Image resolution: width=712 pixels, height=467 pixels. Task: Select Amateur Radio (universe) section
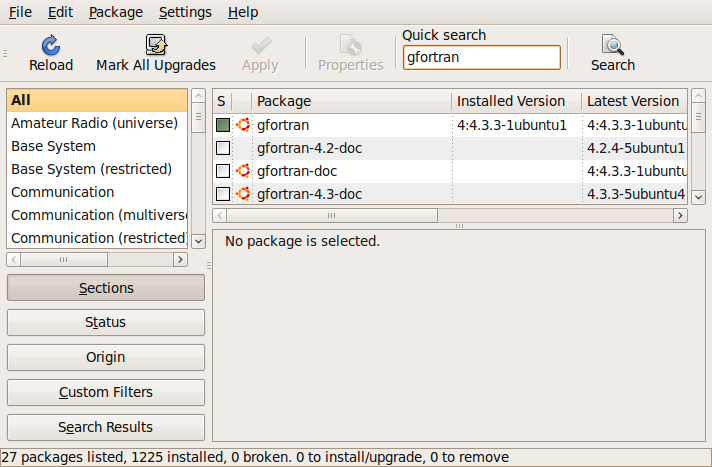pyautogui.click(x=94, y=123)
